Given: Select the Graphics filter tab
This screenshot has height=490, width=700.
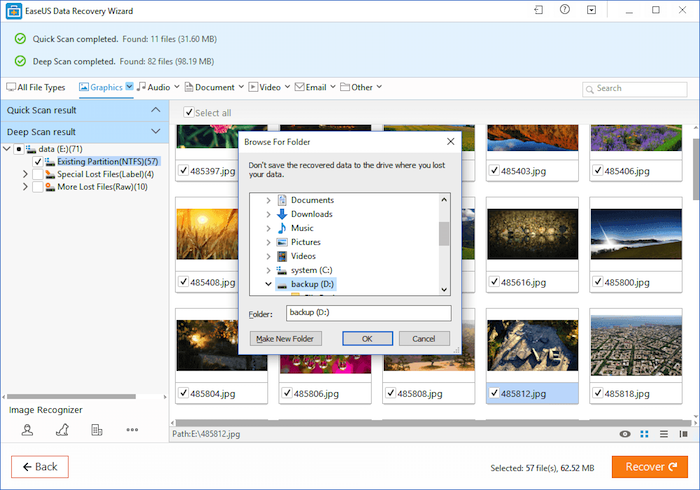Looking at the screenshot, I should [x=101, y=87].
